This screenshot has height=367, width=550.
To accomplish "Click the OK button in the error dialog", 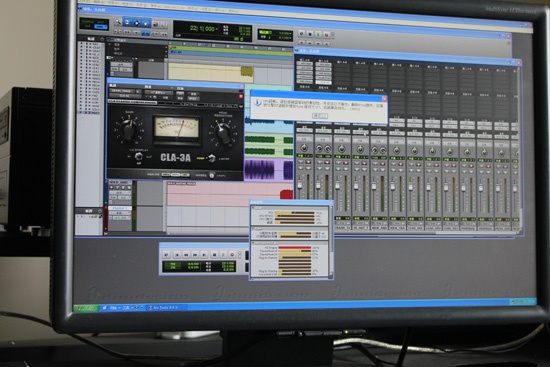I will (x=320, y=116).
